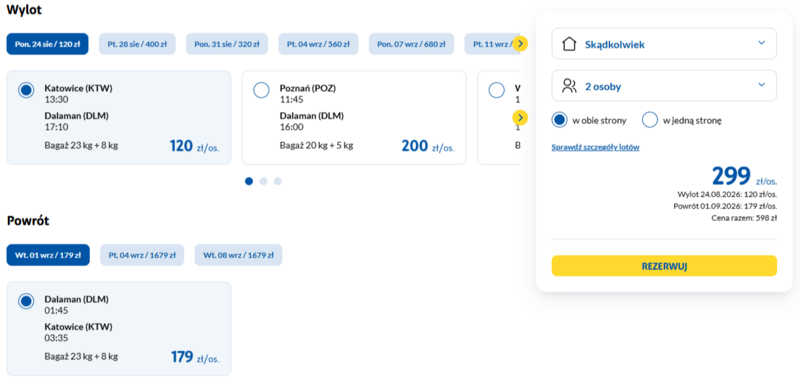This screenshot has height=388, width=800.
Task: Select the Katowice 13:30 departure flight
Action: click(26, 90)
